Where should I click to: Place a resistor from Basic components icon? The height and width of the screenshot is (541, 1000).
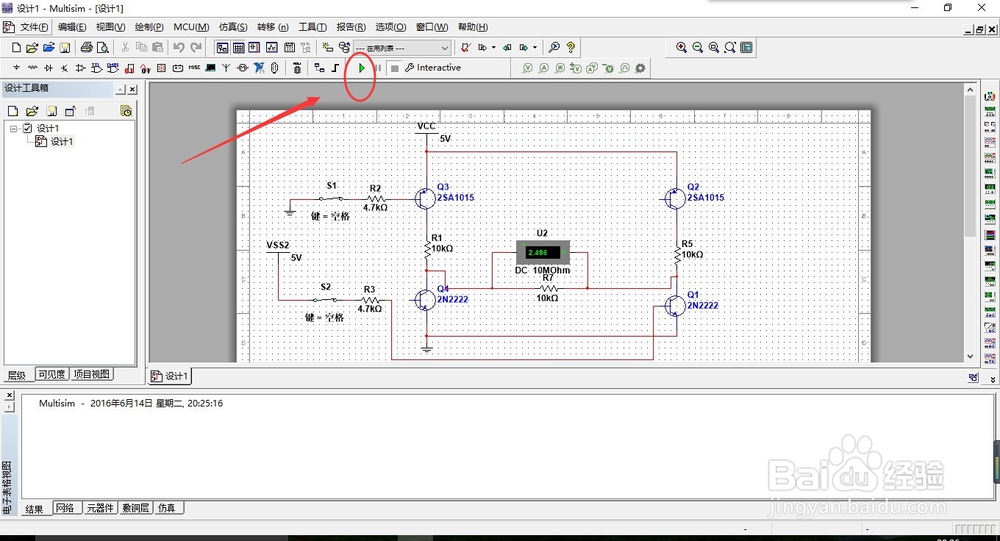click(33, 68)
